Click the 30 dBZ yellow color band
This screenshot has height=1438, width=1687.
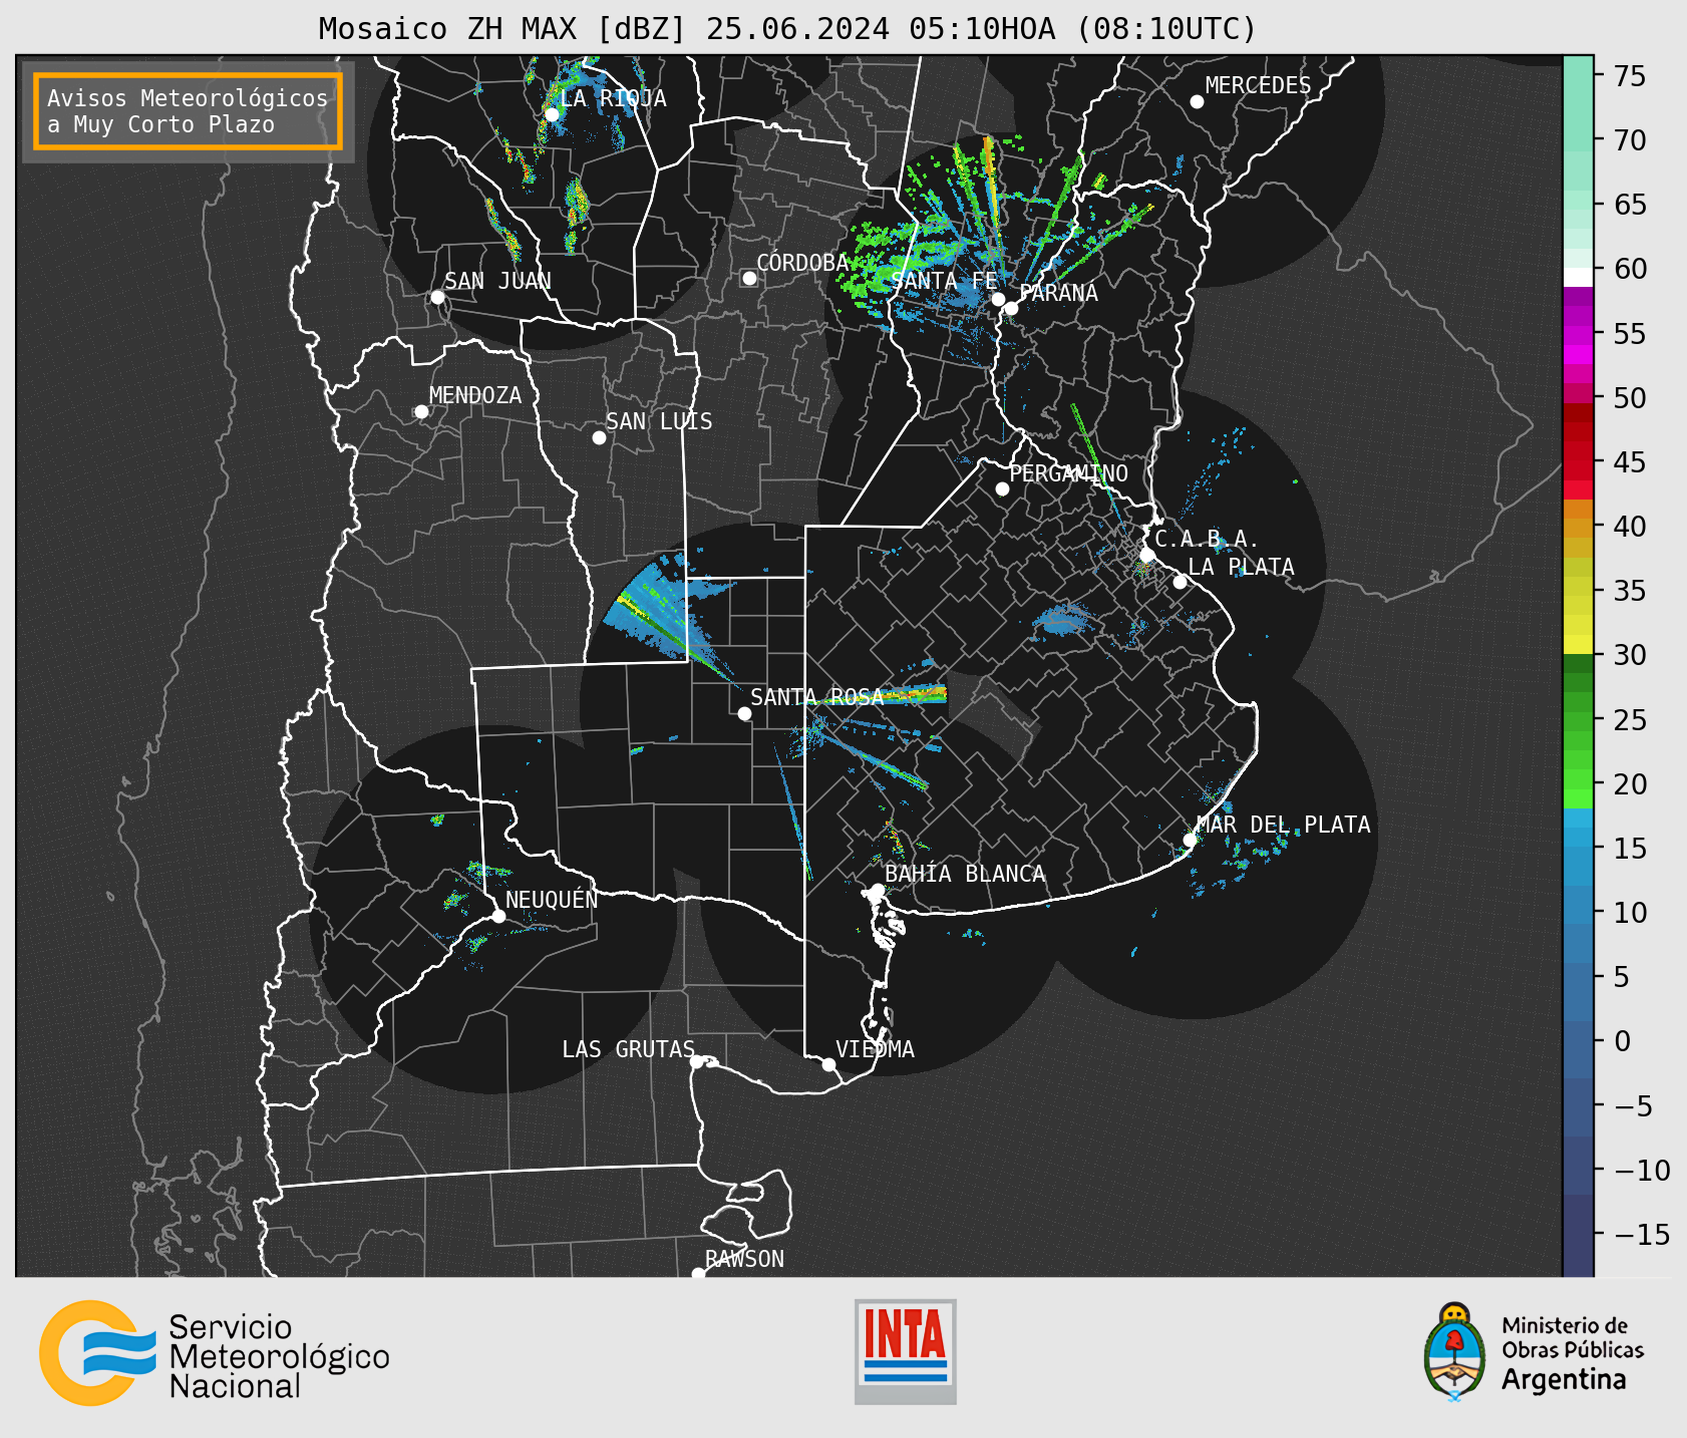1578,645
